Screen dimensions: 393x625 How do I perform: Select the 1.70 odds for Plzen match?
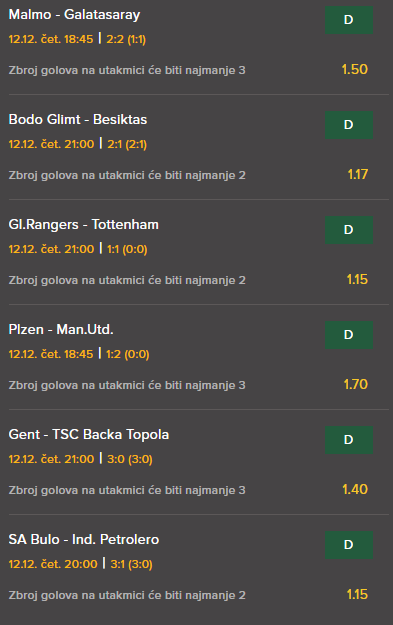click(x=356, y=385)
